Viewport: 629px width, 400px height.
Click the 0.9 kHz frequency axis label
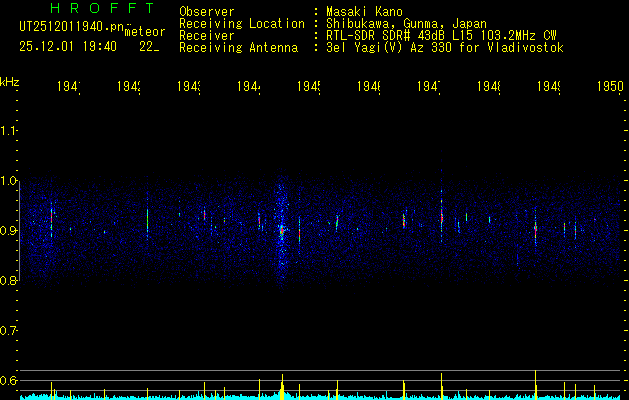pyautogui.click(x=9, y=230)
